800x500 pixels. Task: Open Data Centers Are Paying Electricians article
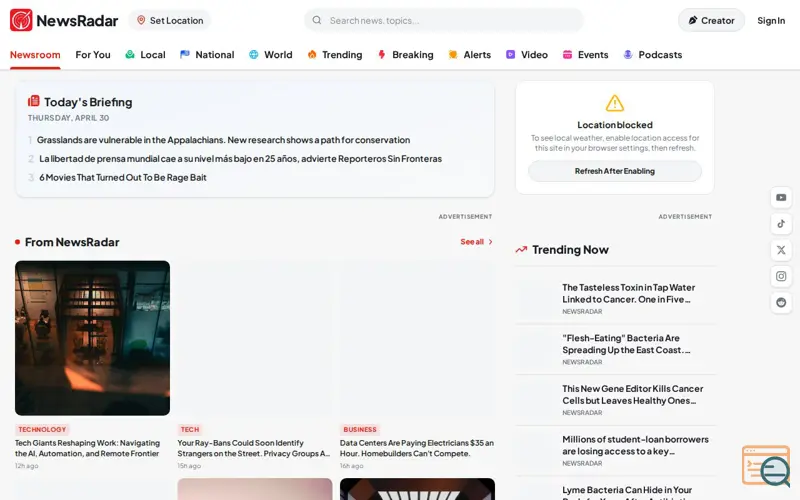click(417, 448)
